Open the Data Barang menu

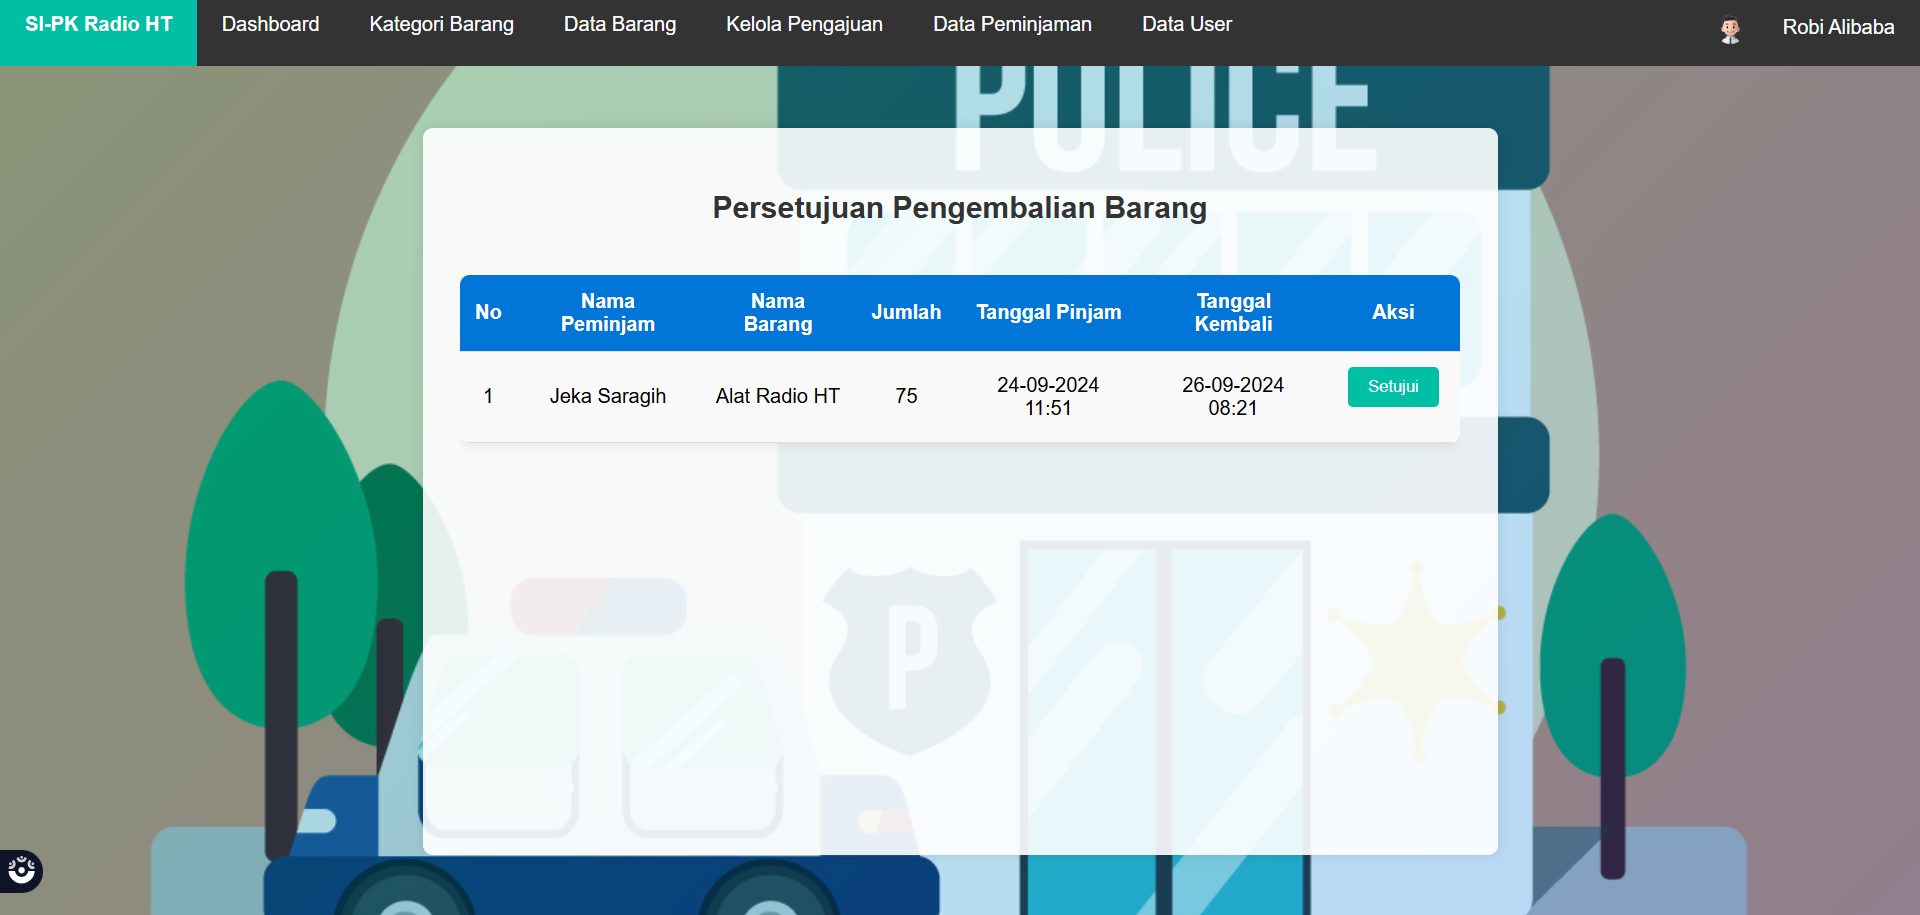coord(619,25)
